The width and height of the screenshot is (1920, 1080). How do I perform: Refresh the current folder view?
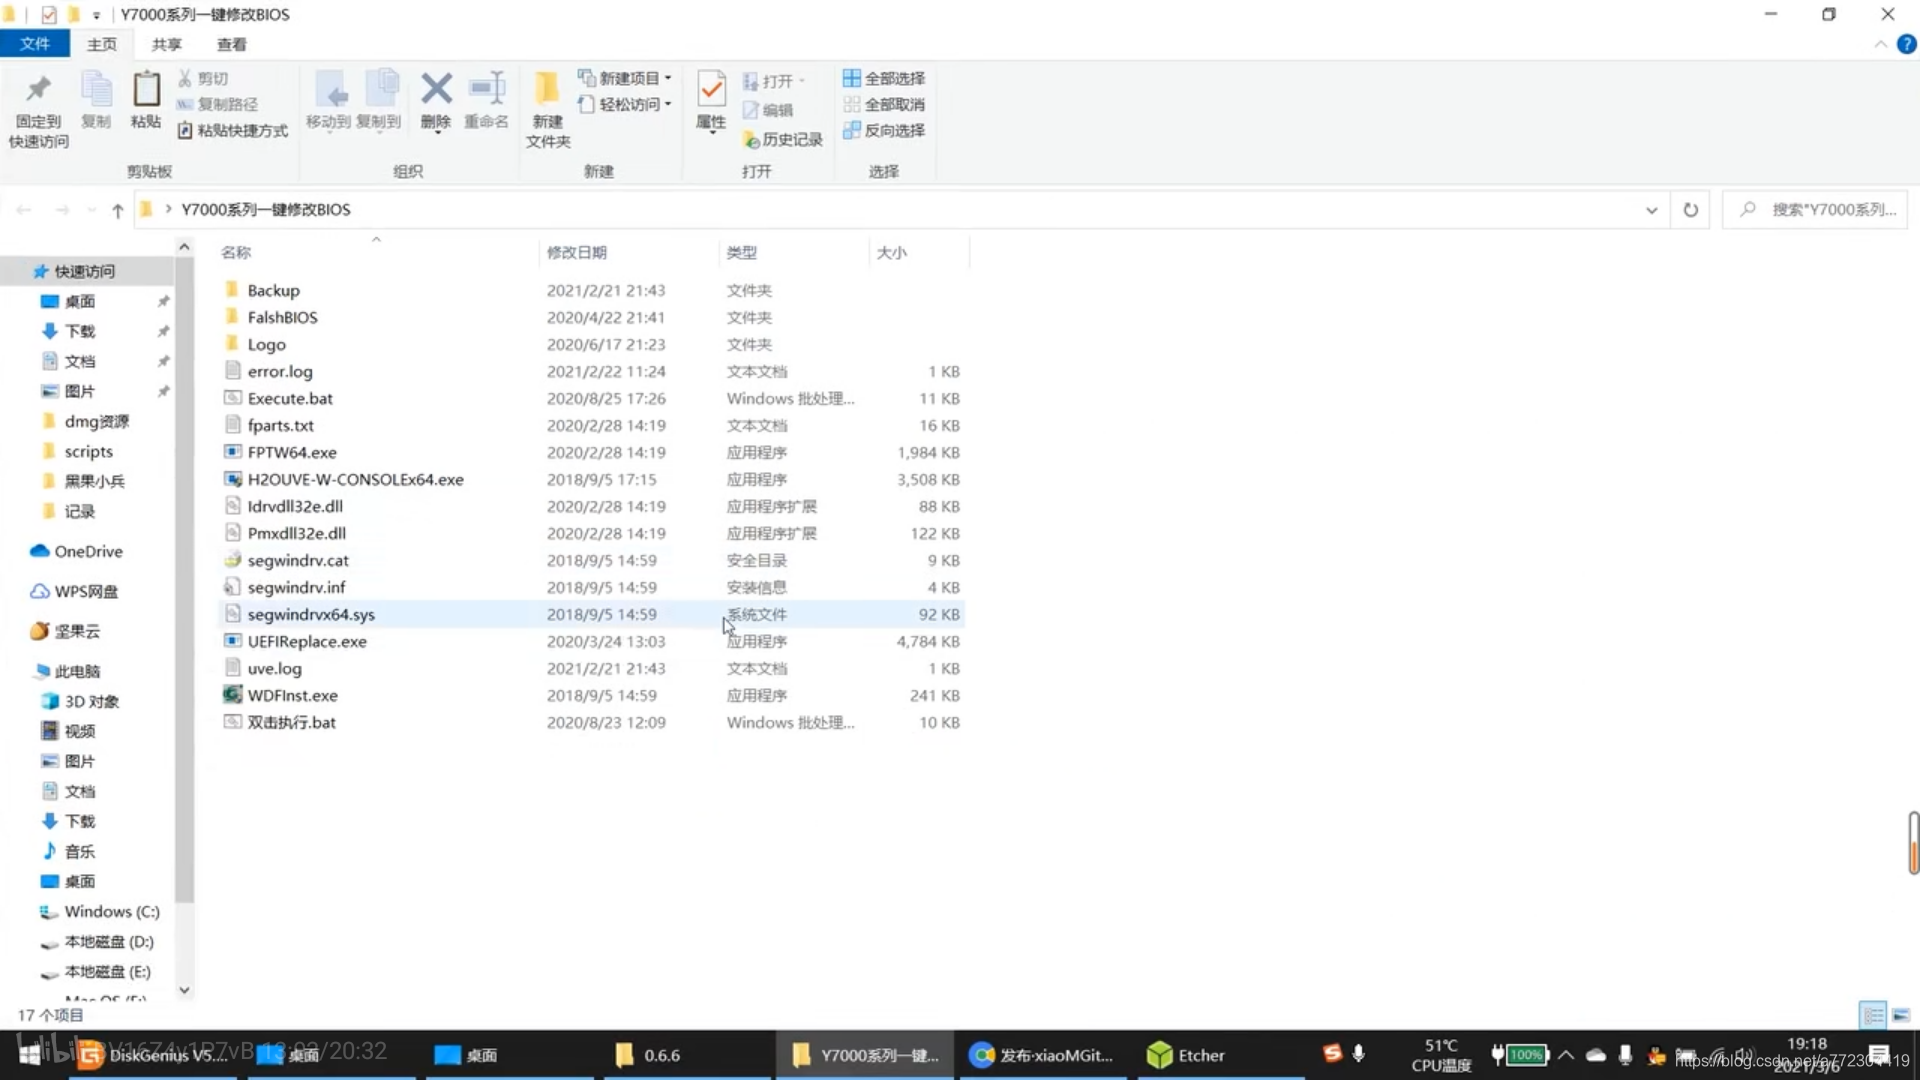tap(1690, 210)
